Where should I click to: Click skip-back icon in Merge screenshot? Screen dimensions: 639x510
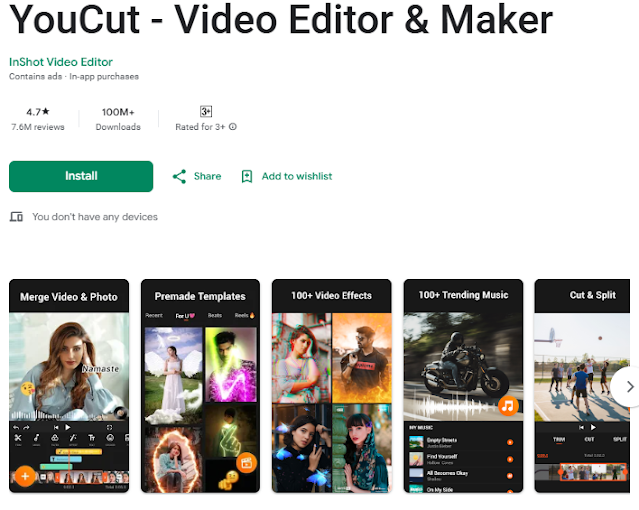[x=56, y=427]
